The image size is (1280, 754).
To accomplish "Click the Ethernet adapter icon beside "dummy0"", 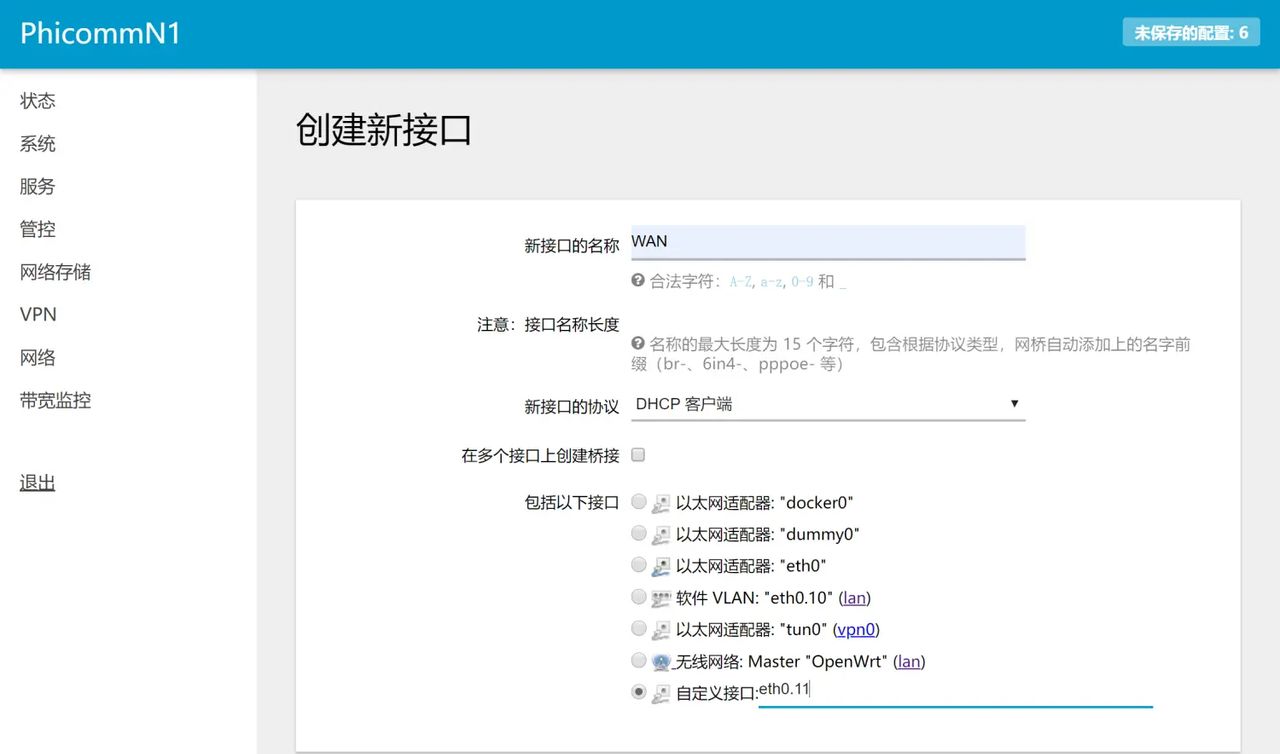I will 661,533.
